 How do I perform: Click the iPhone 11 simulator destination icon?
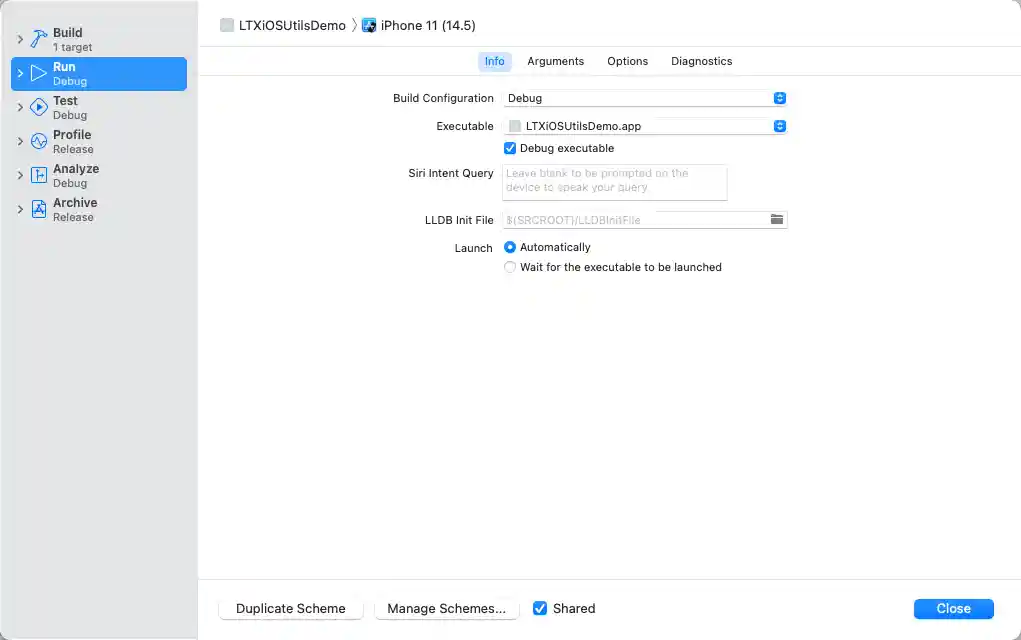click(369, 25)
